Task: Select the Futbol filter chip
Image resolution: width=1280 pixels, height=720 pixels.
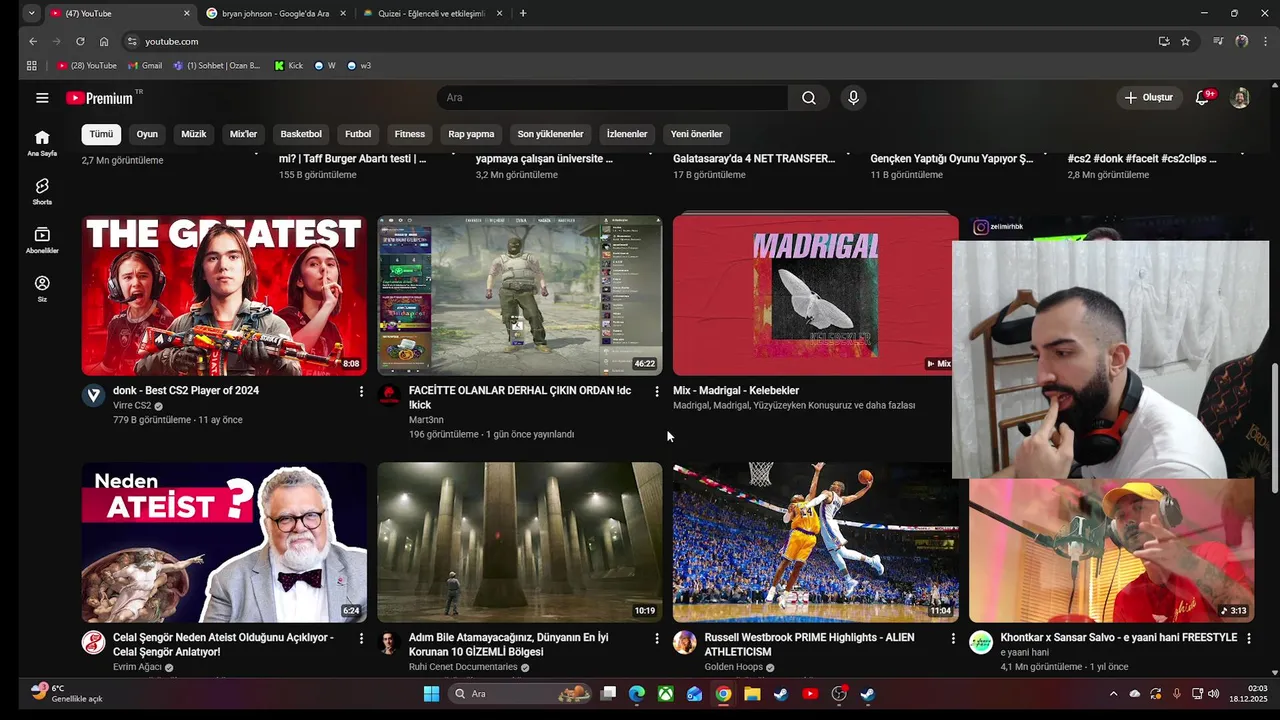Action: pos(358,134)
